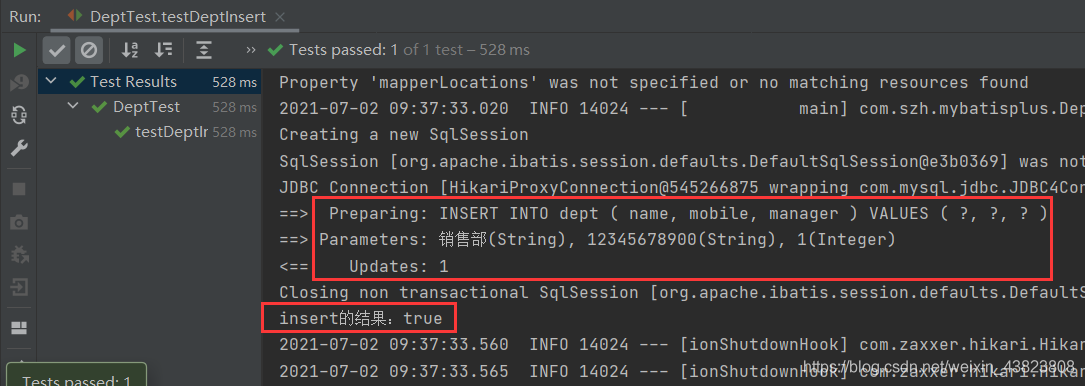This screenshot has width=1085, height=386.
Task: Collapse the Test Results tree node
Action: click(x=51, y=82)
